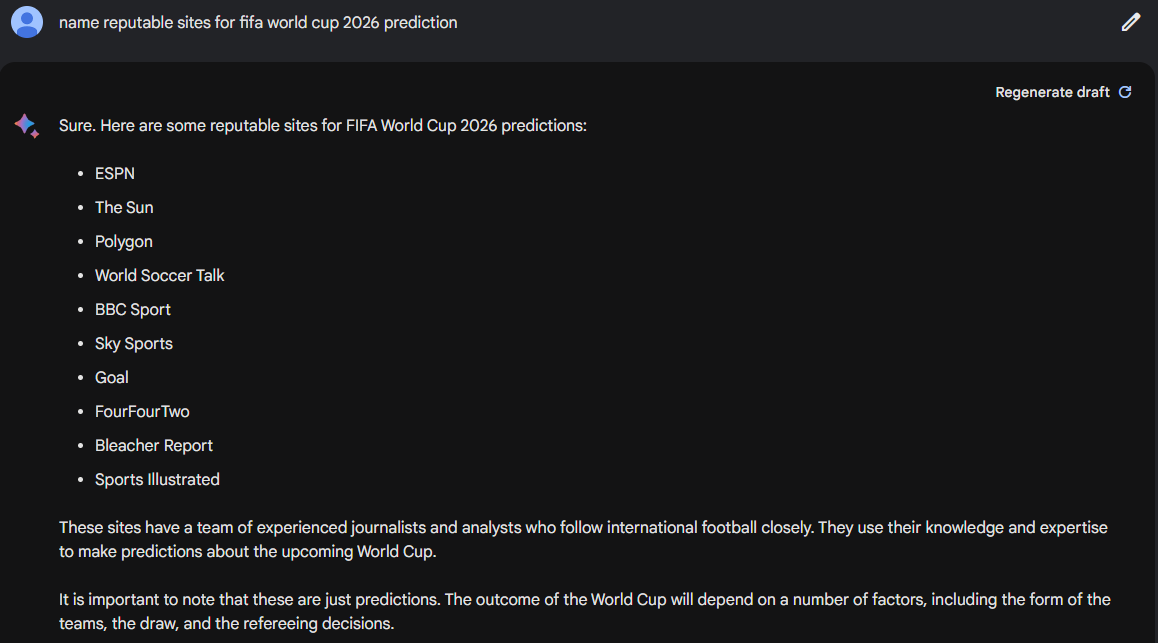Viewport: 1158px width, 643px height.
Task: Select the FourFourTwo entry
Action: click(142, 412)
